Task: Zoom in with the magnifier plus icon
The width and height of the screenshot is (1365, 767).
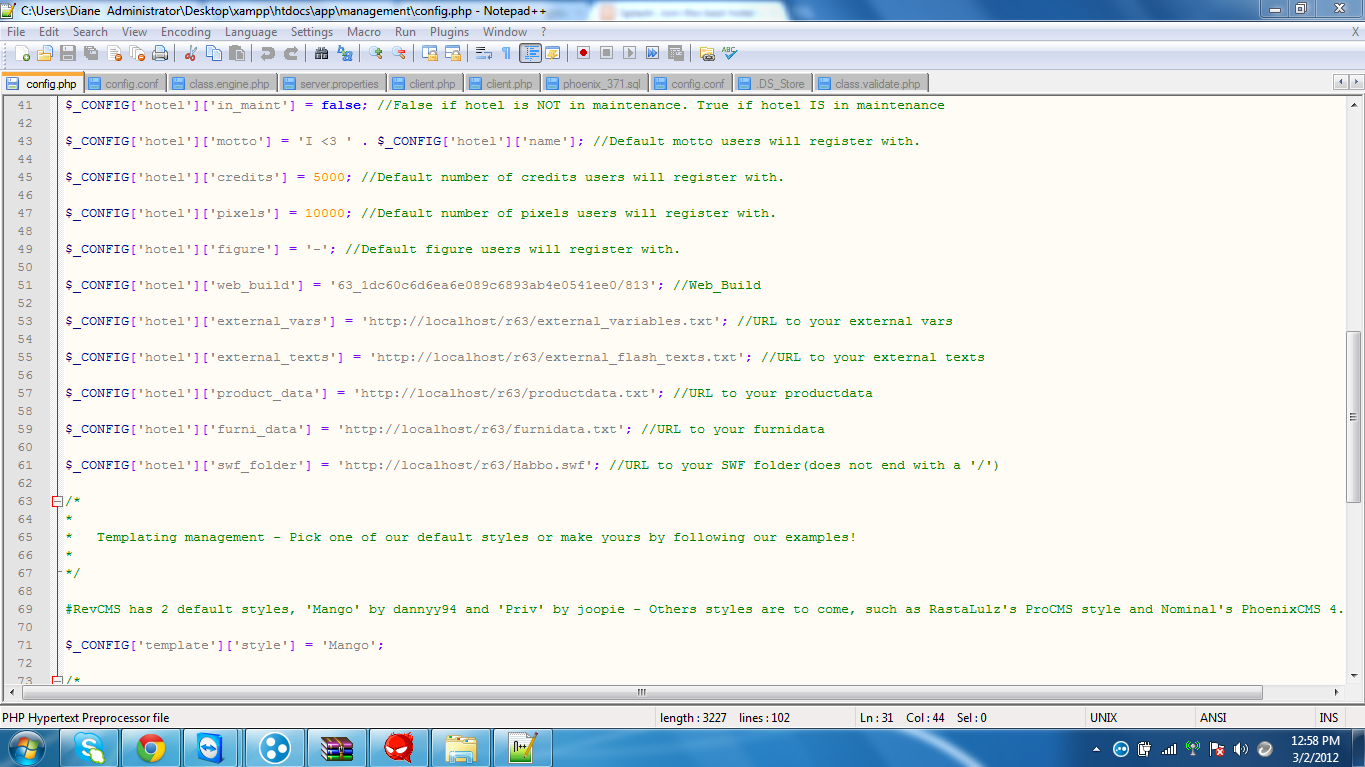Action: 376,53
